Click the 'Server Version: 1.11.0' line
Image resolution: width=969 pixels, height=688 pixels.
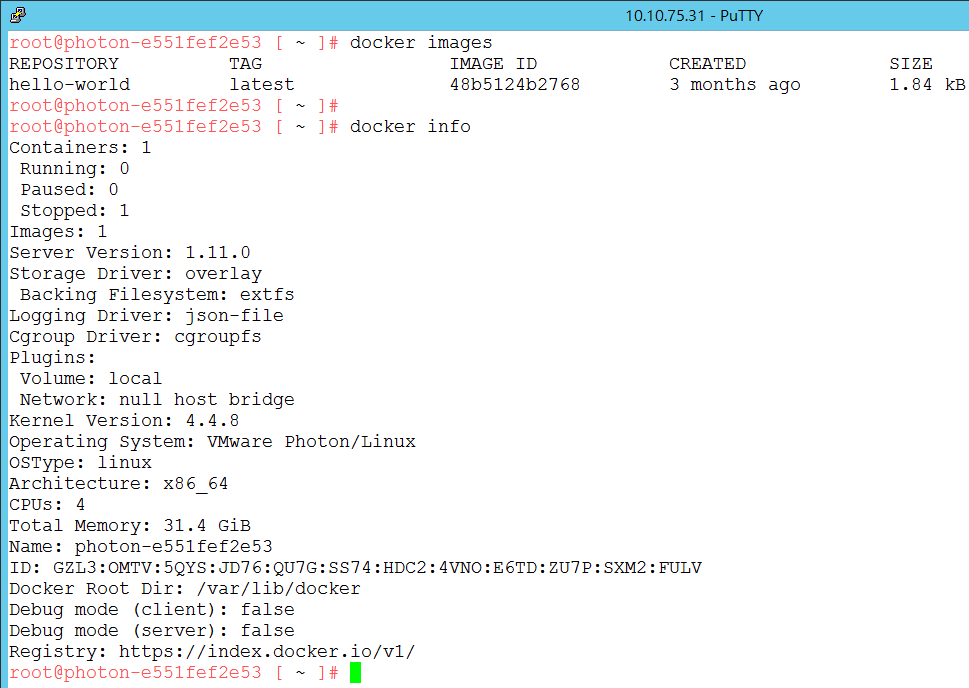tap(130, 253)
